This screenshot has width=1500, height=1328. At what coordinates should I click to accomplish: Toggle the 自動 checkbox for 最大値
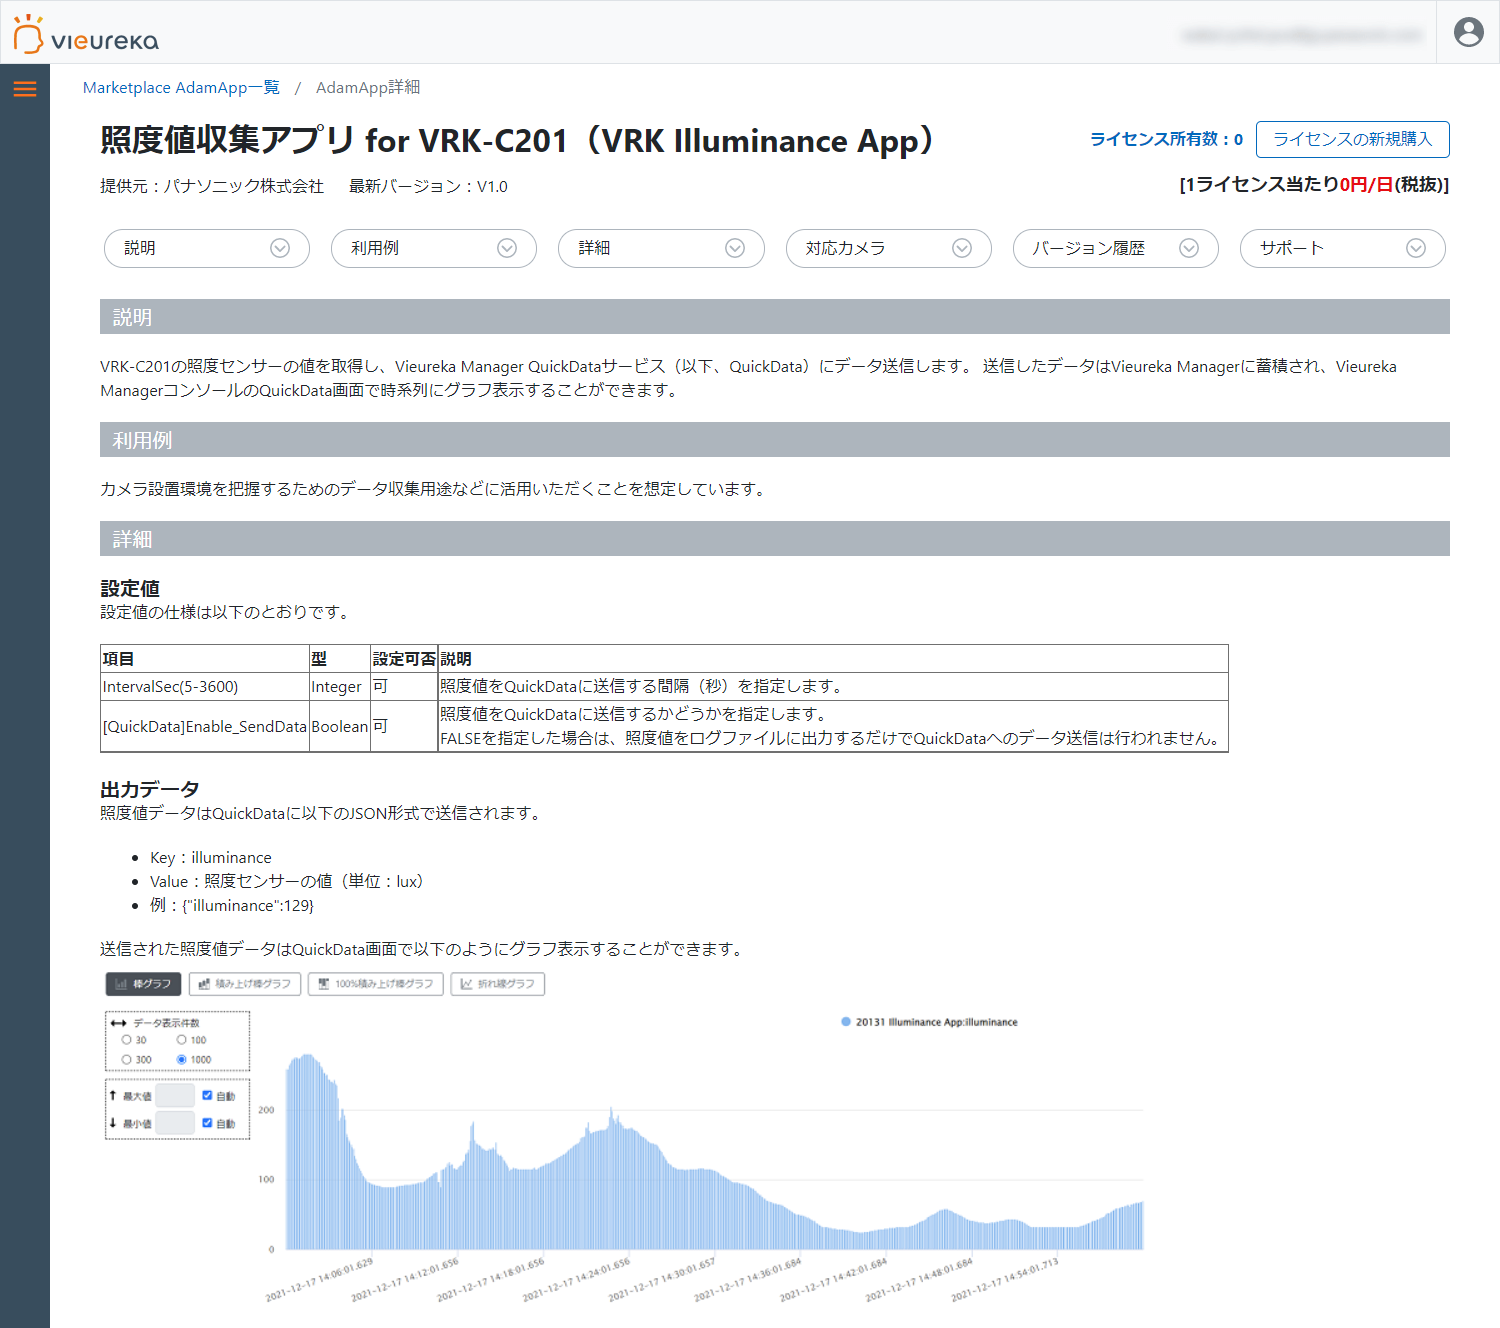207,1096
